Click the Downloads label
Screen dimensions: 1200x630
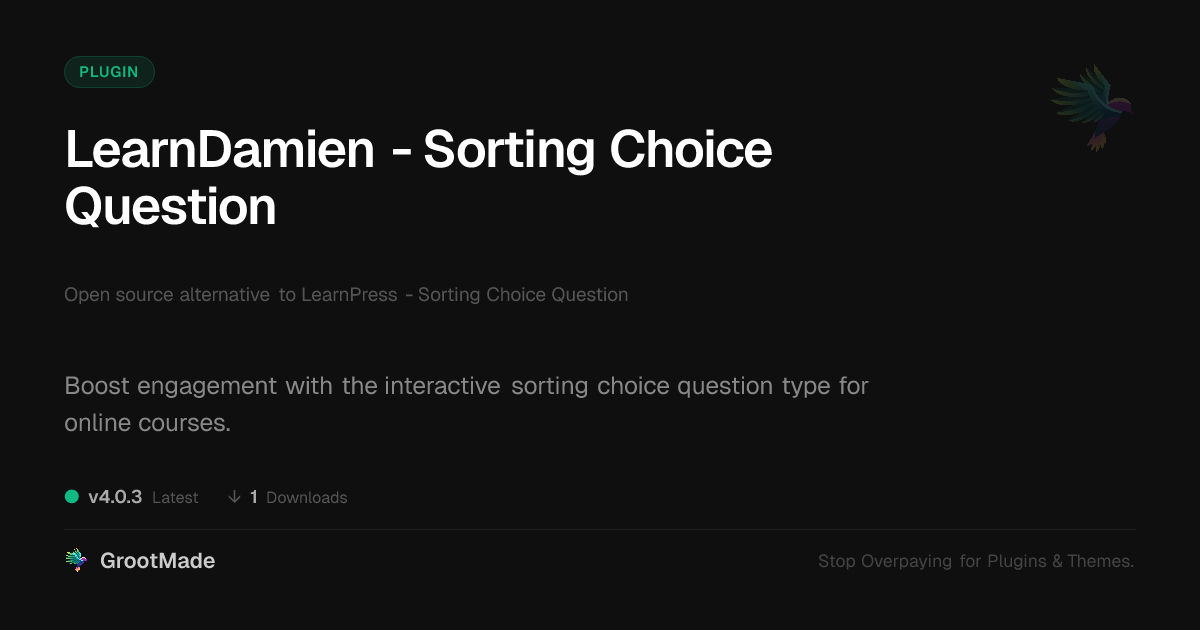click(x=306, y=498)
